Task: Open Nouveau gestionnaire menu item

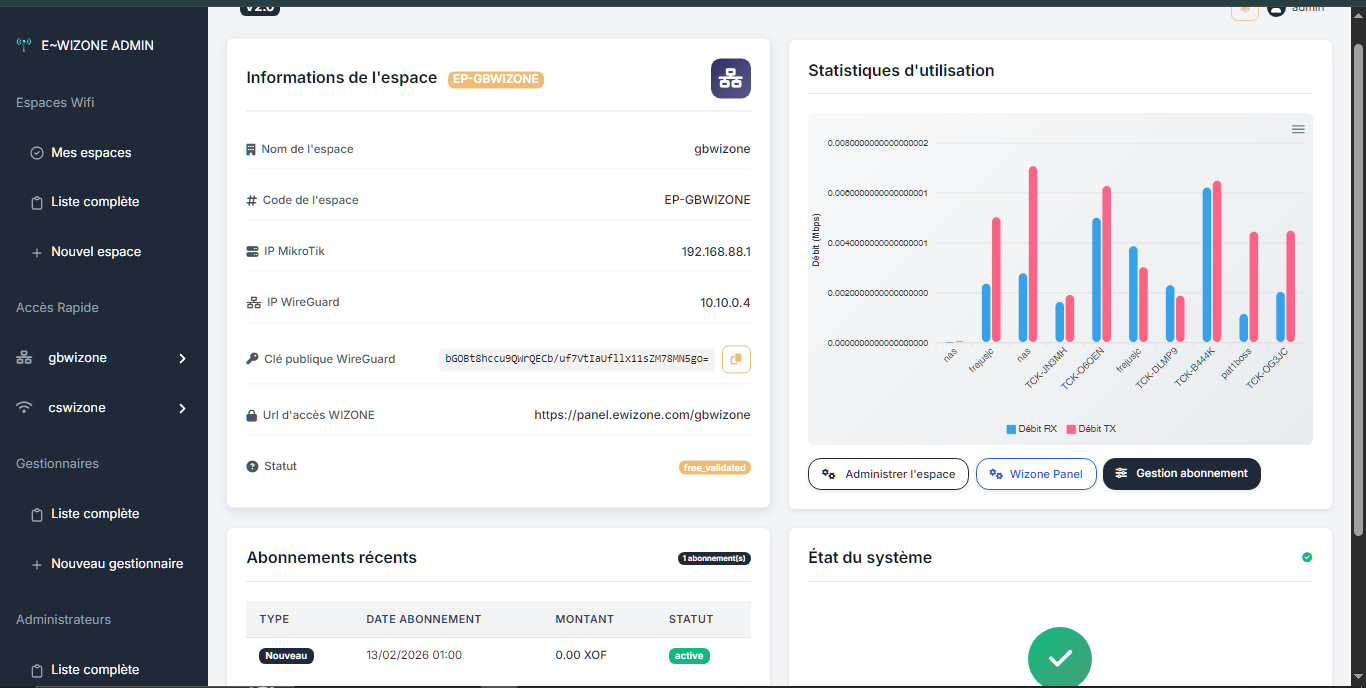Action: coord(117,564)
